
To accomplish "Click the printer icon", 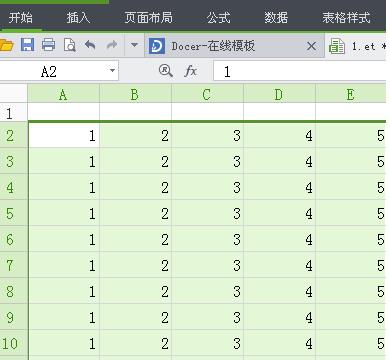I will point(49,45).
